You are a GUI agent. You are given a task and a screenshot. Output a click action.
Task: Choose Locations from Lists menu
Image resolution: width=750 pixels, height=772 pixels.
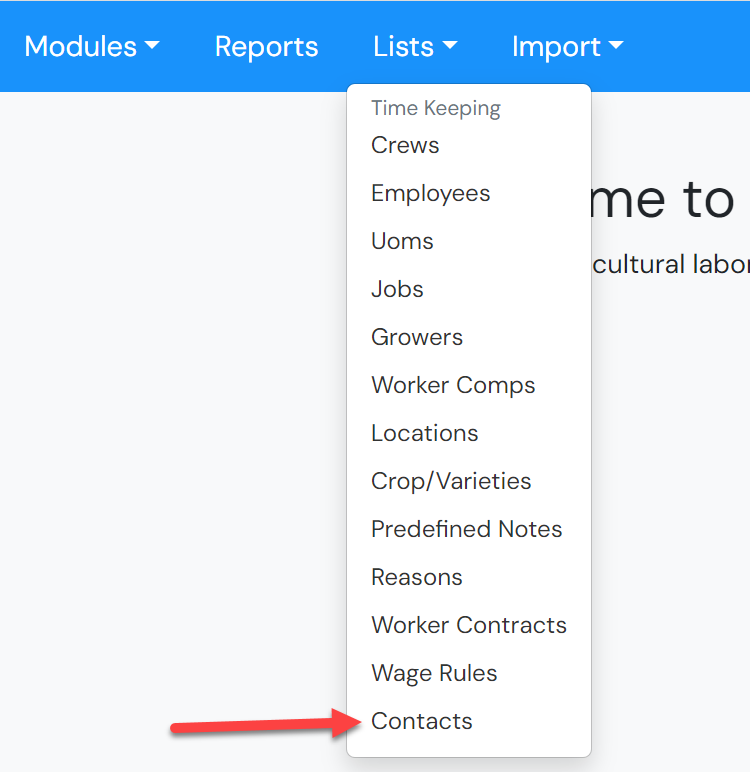tap(469, 433)
